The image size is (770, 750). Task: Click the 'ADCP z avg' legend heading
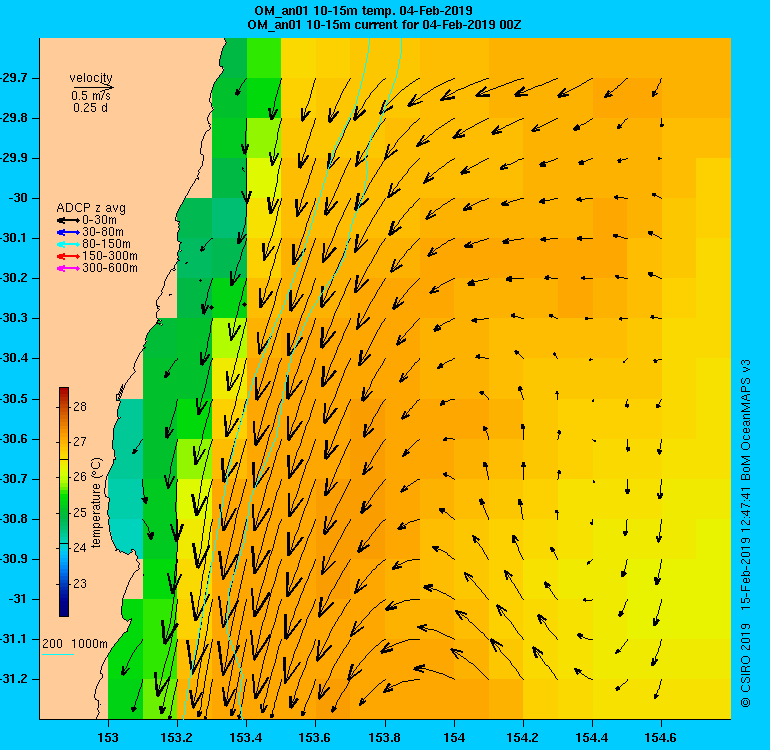click(91, 208)
